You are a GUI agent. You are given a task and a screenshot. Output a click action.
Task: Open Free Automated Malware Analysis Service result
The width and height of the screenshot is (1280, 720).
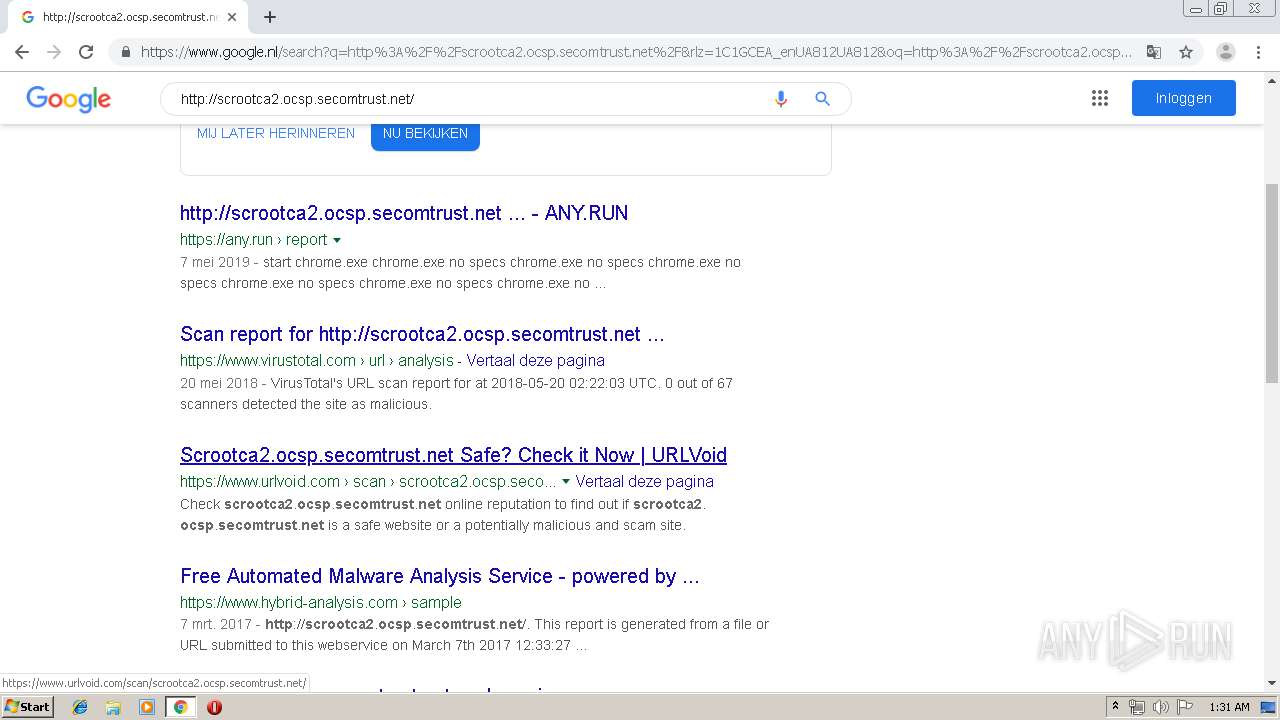(x=440, y=576)
